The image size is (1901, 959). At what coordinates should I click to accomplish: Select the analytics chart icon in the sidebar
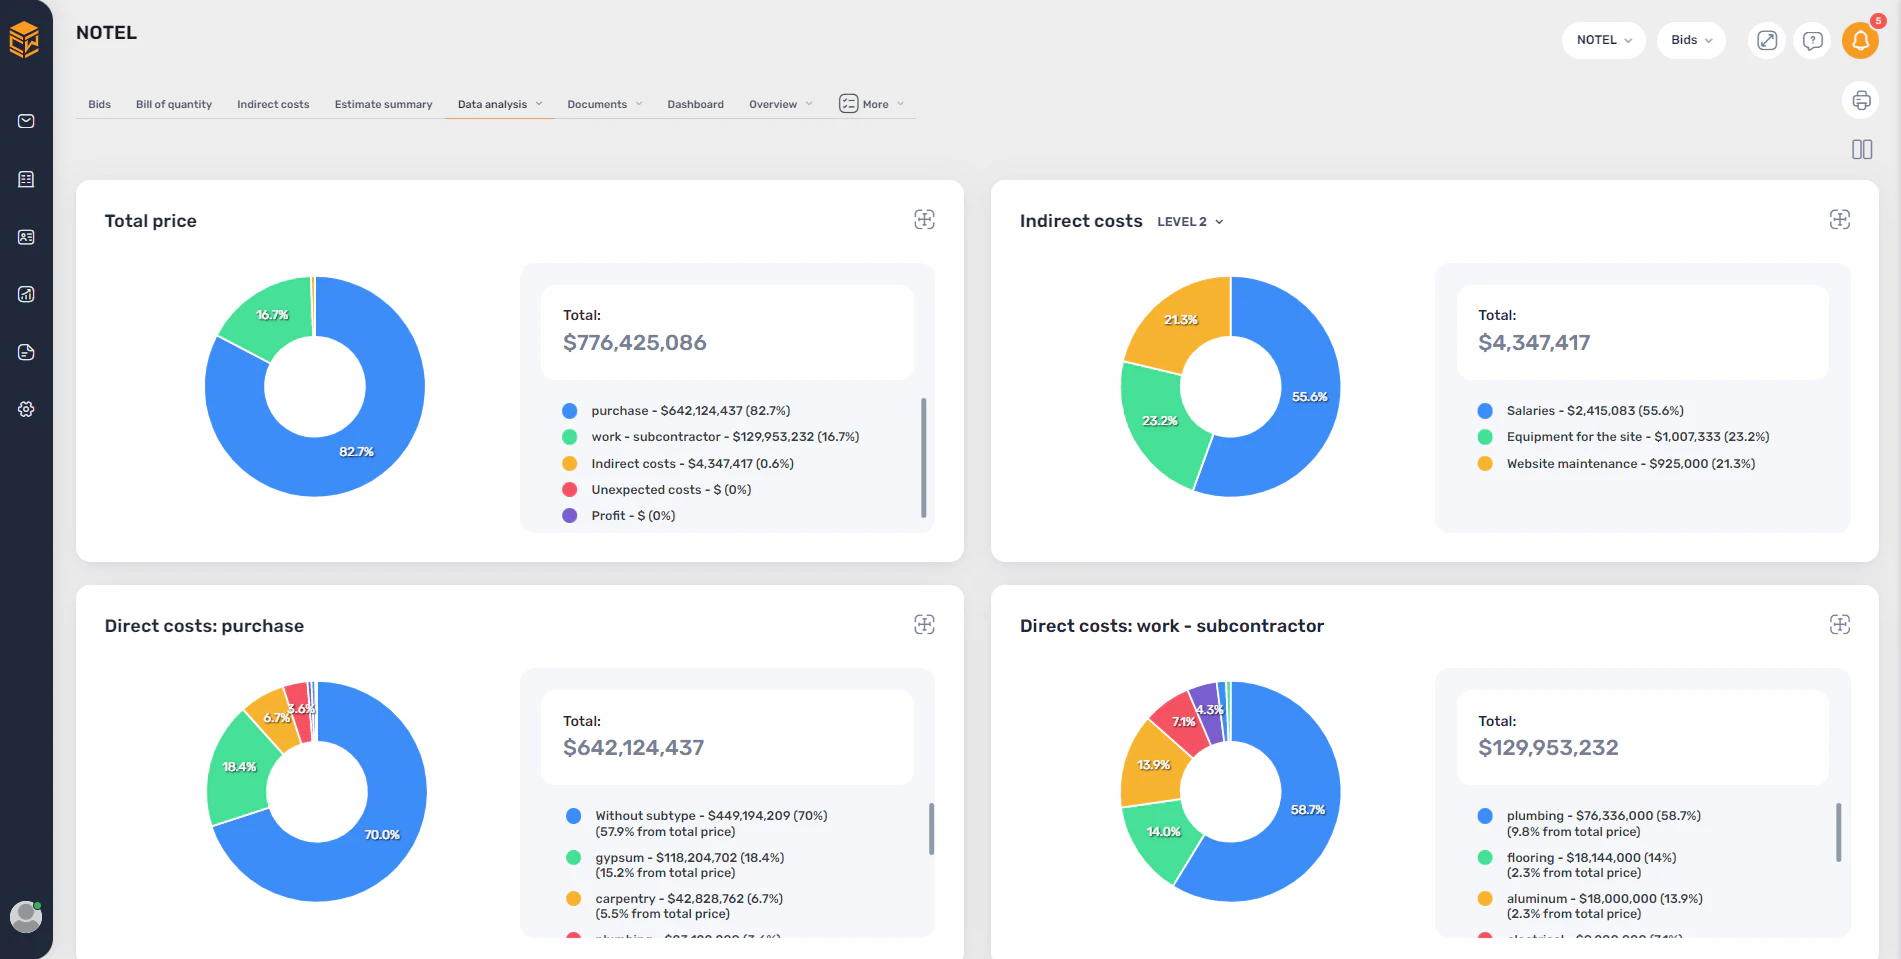point(26,294)
